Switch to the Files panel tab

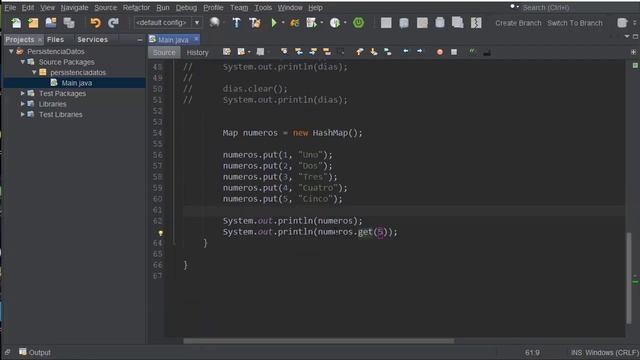pos(56,40)
